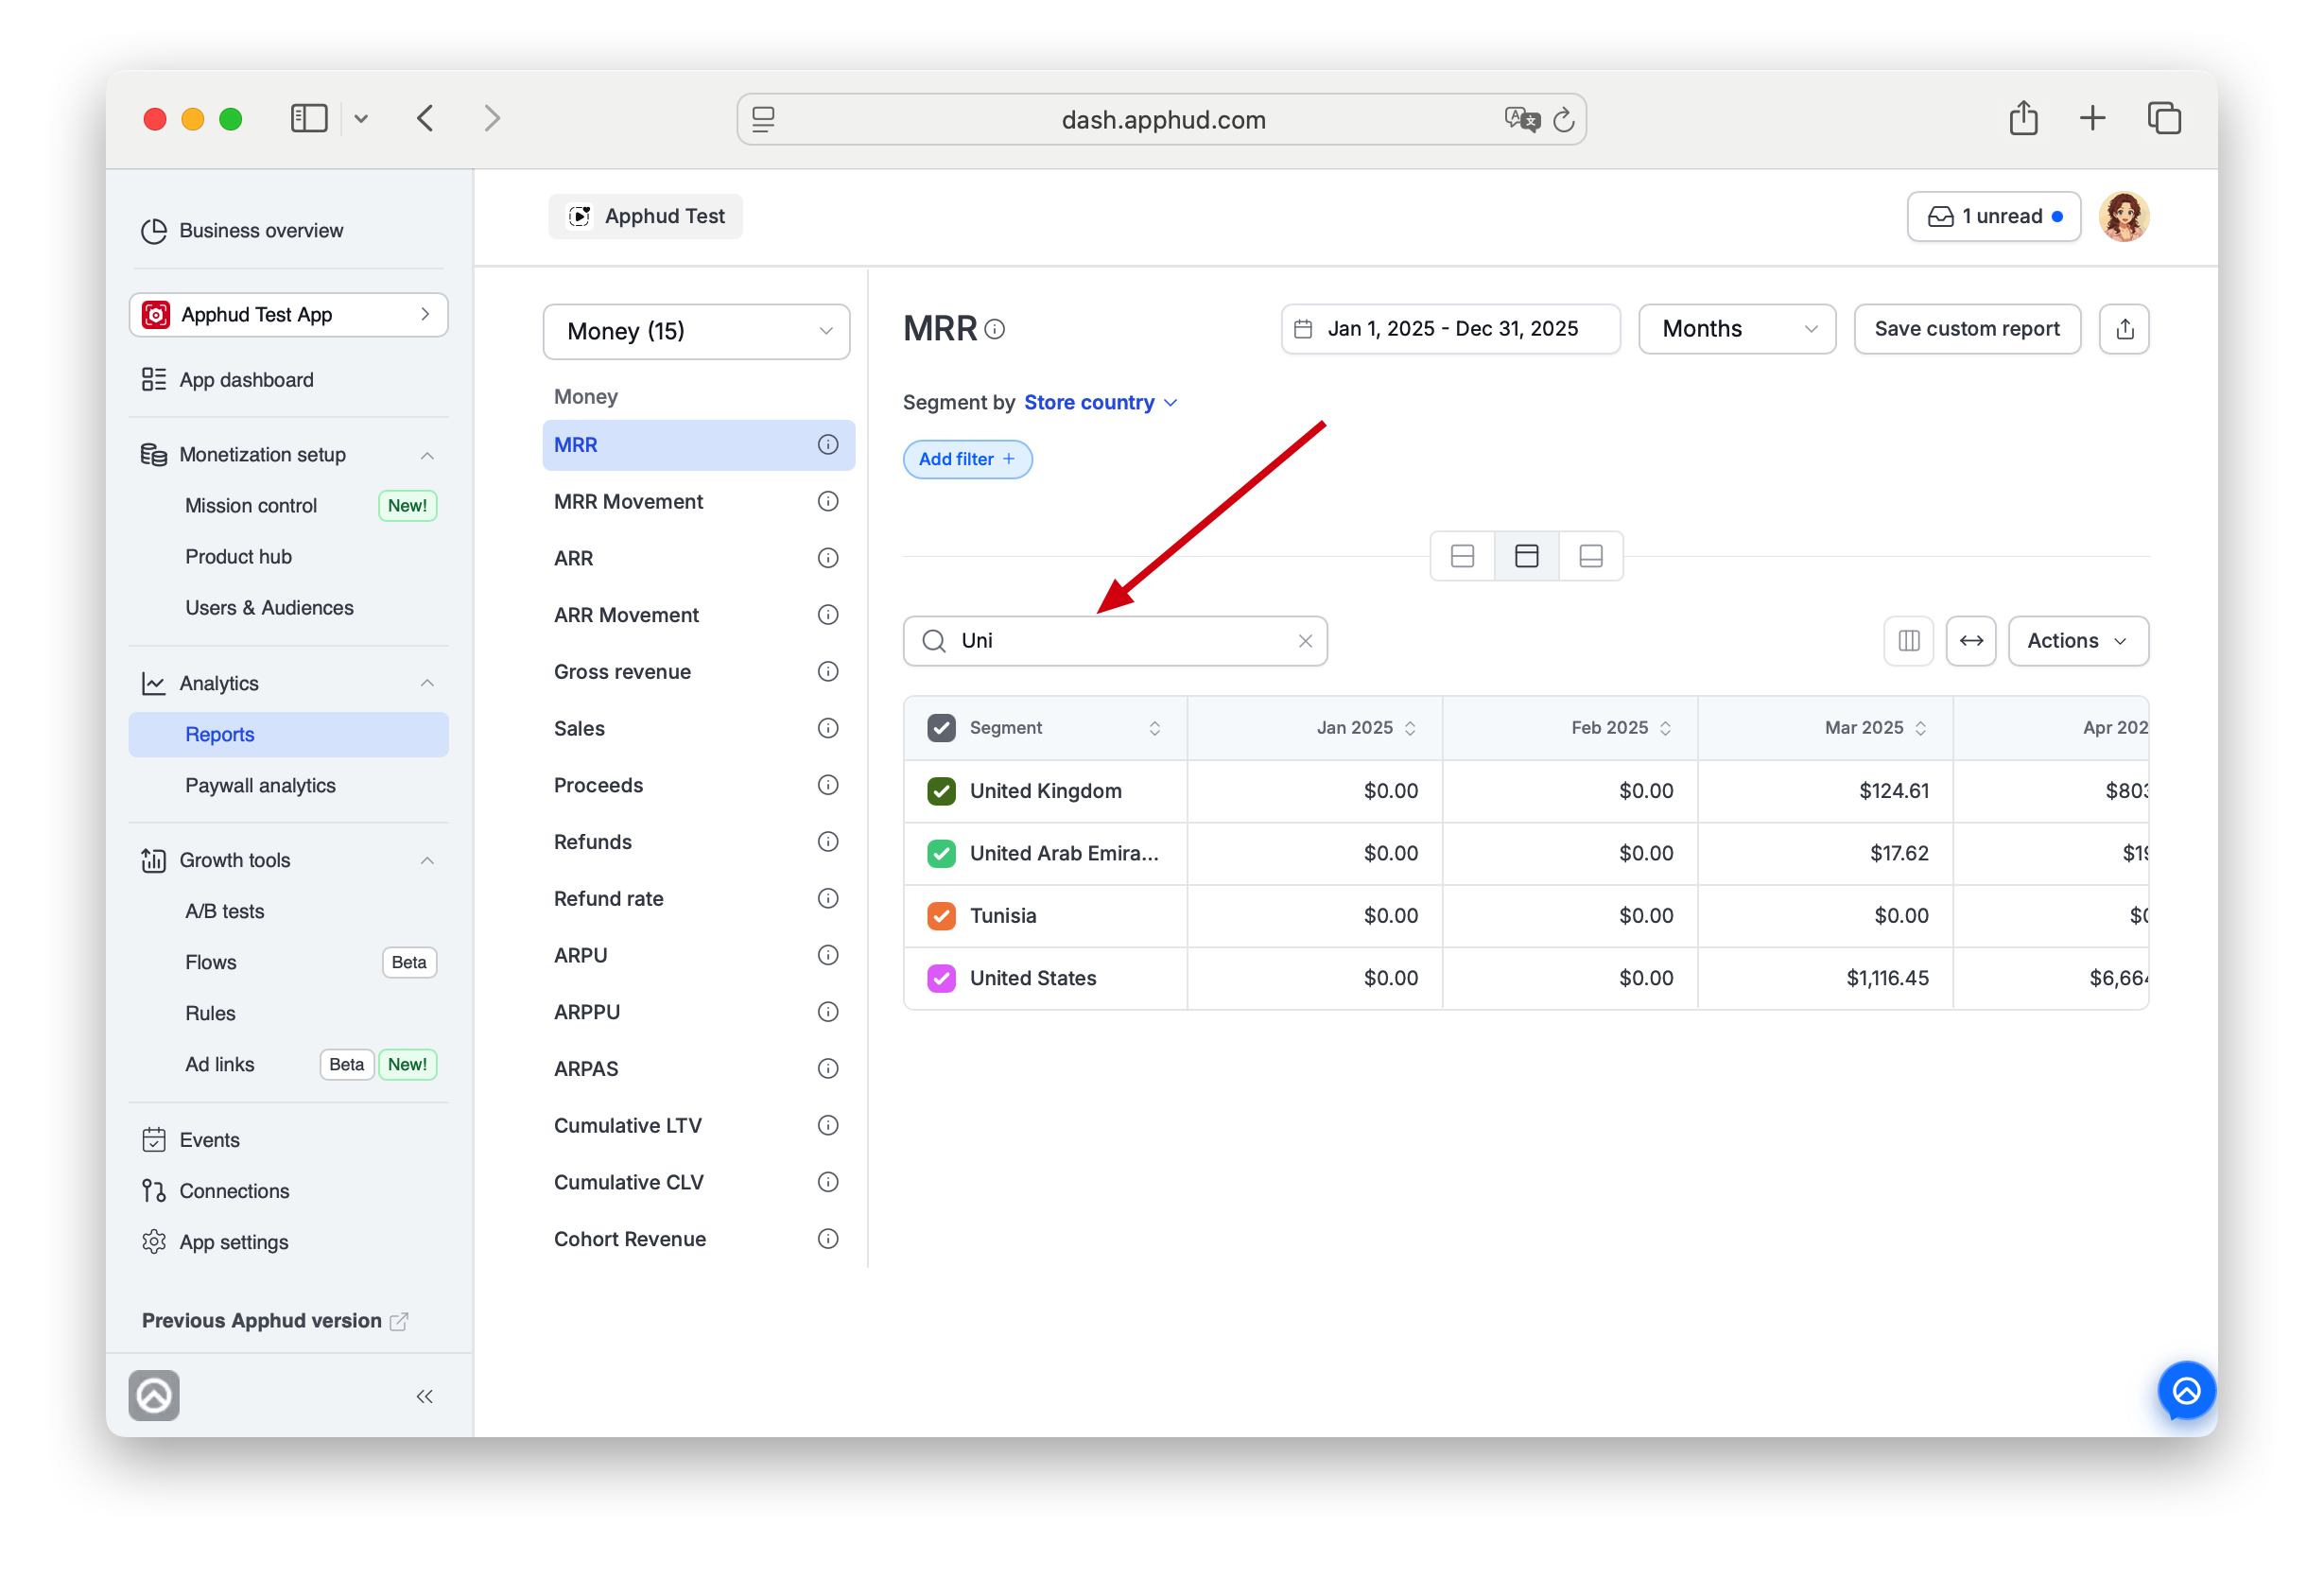2324x1579 pixels.
Task: Uncheck the United Arab Emirates segment checkbox
Action: tap(941, 853)
